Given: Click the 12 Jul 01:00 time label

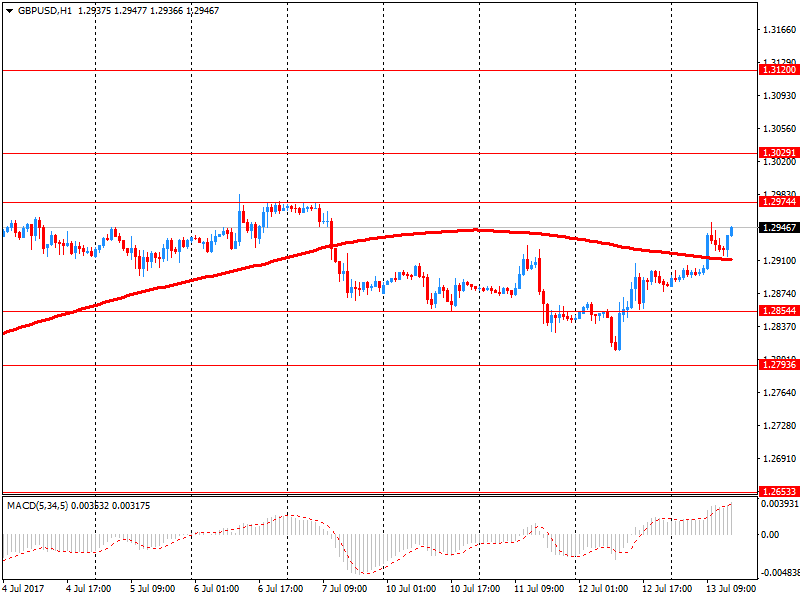Looking at the screenshot, I should (603, 589).
